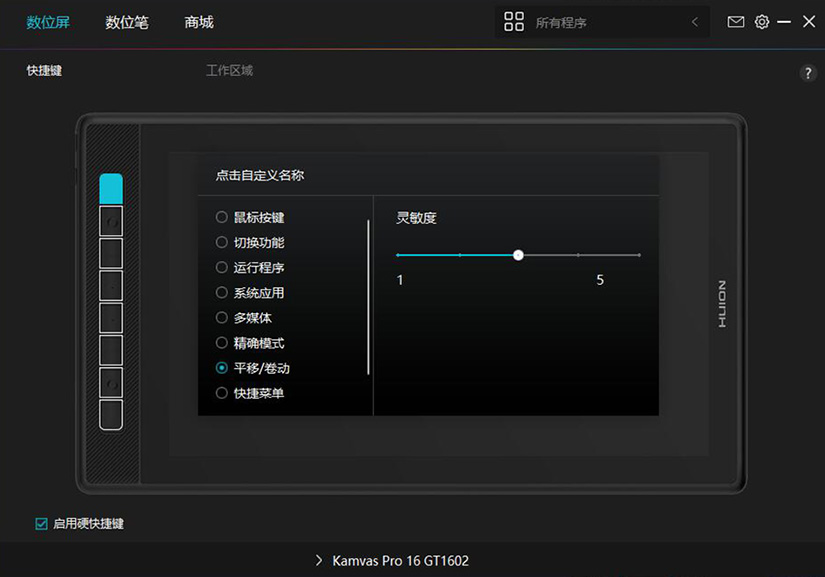The width and height of the screenshot is (825, 577).
Task: Open the 快捷键 sub-tab
Action: 44,70
